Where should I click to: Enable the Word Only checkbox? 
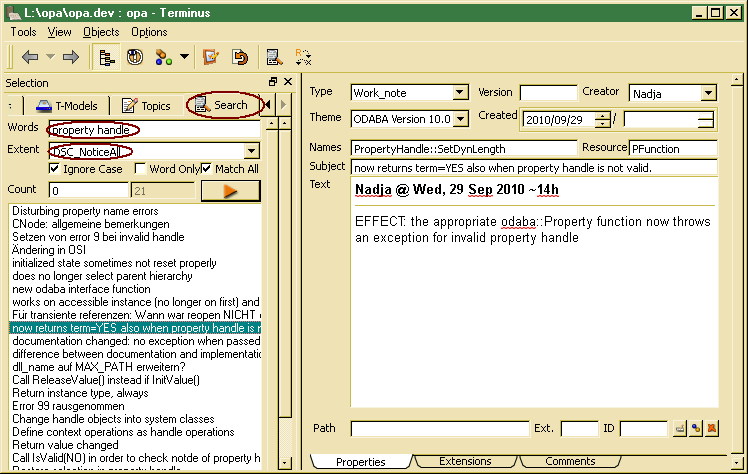(141, 169)
